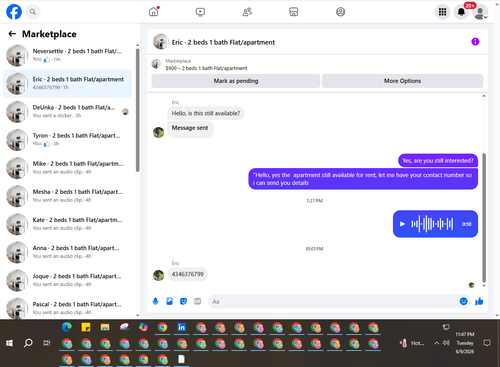Go back using the Marketplace arrow

point(12,34)
